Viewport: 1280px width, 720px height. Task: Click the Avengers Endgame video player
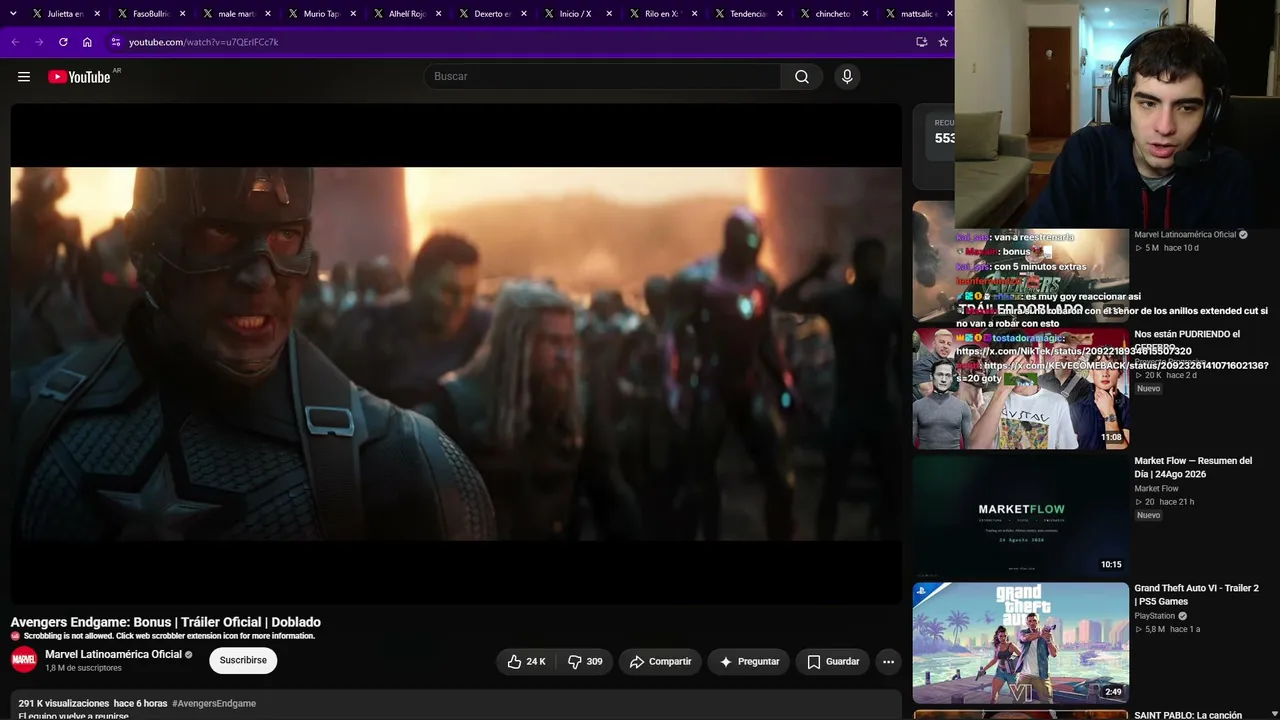tap(456, 354)
